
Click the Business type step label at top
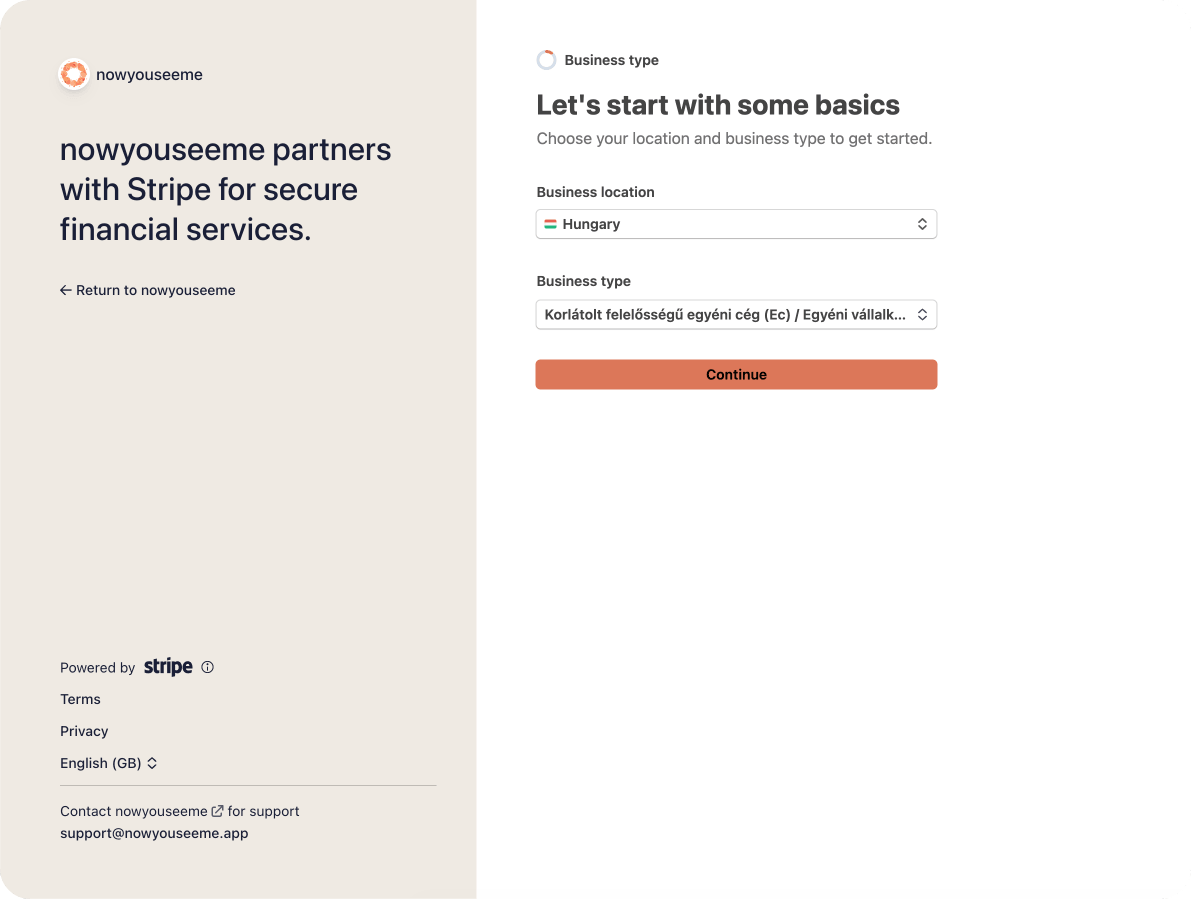click(611, 60)
